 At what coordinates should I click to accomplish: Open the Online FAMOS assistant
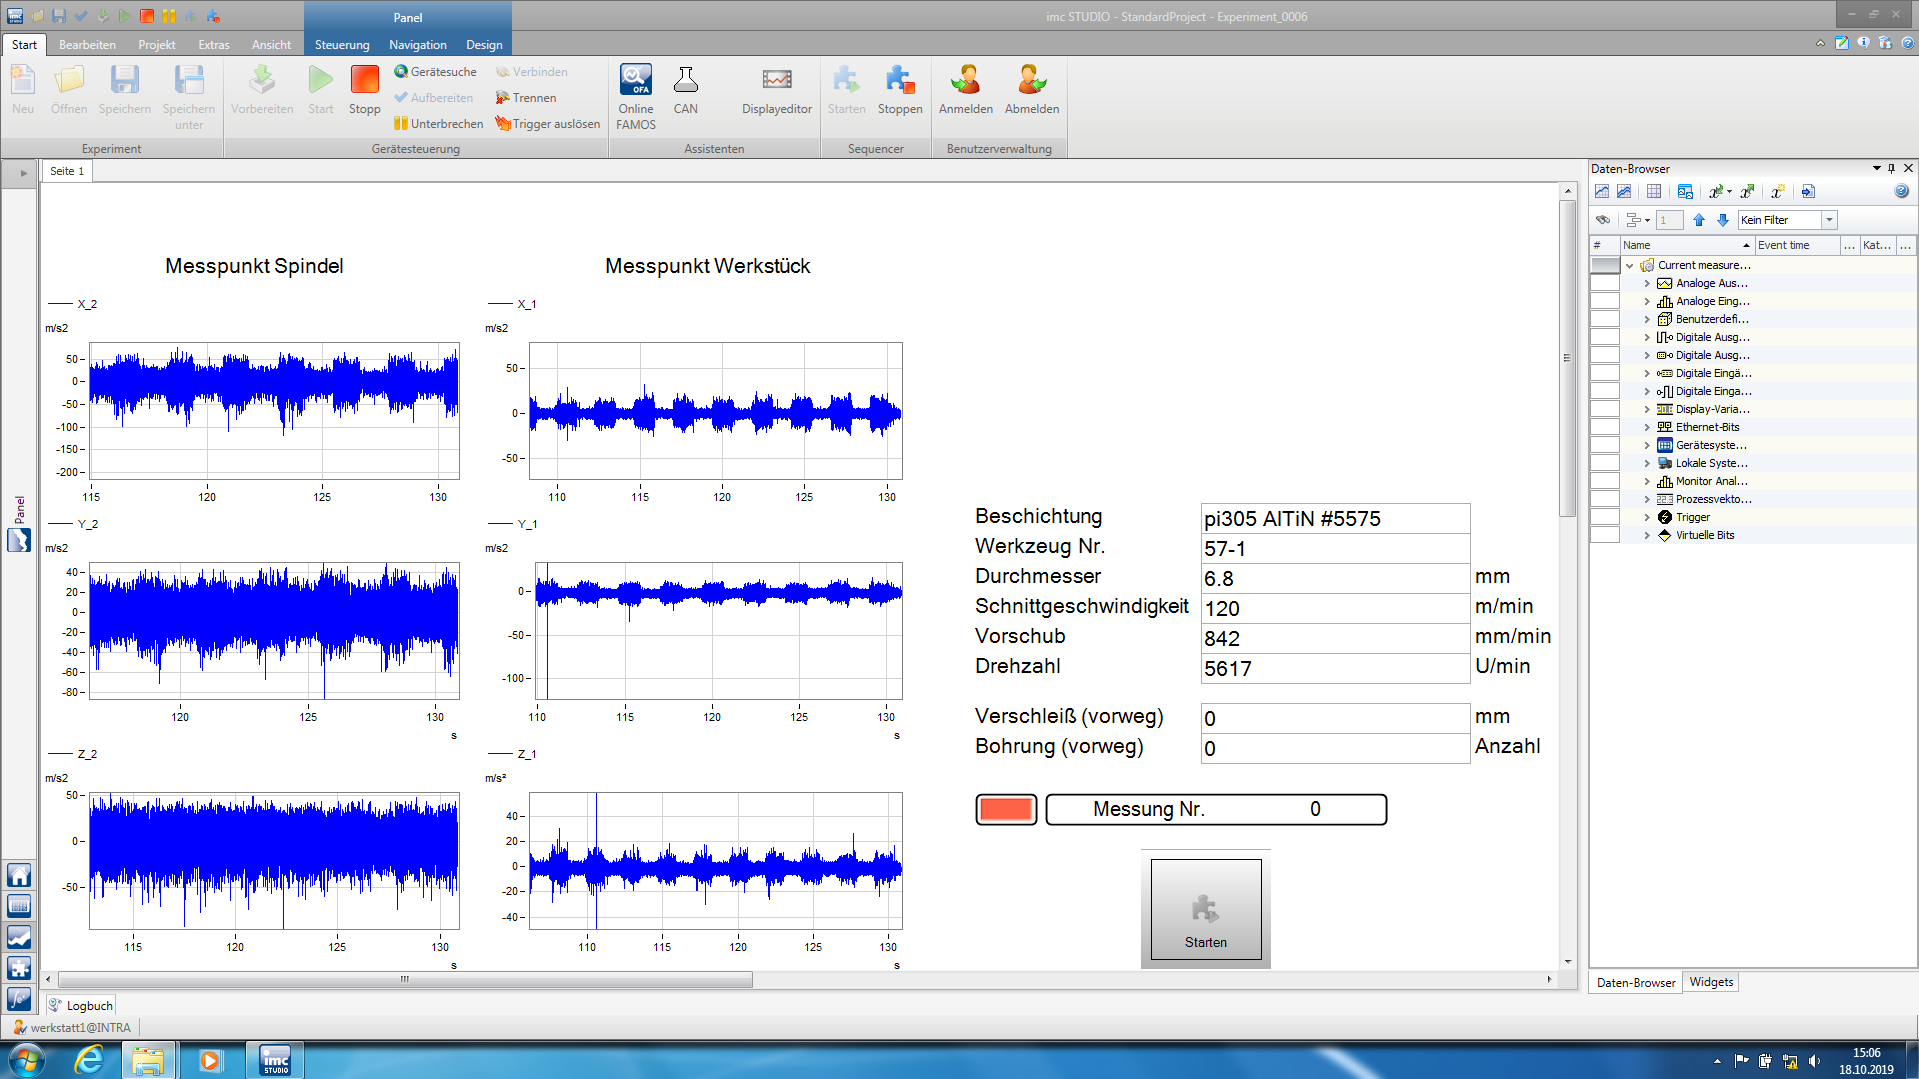tap(635, 81)
